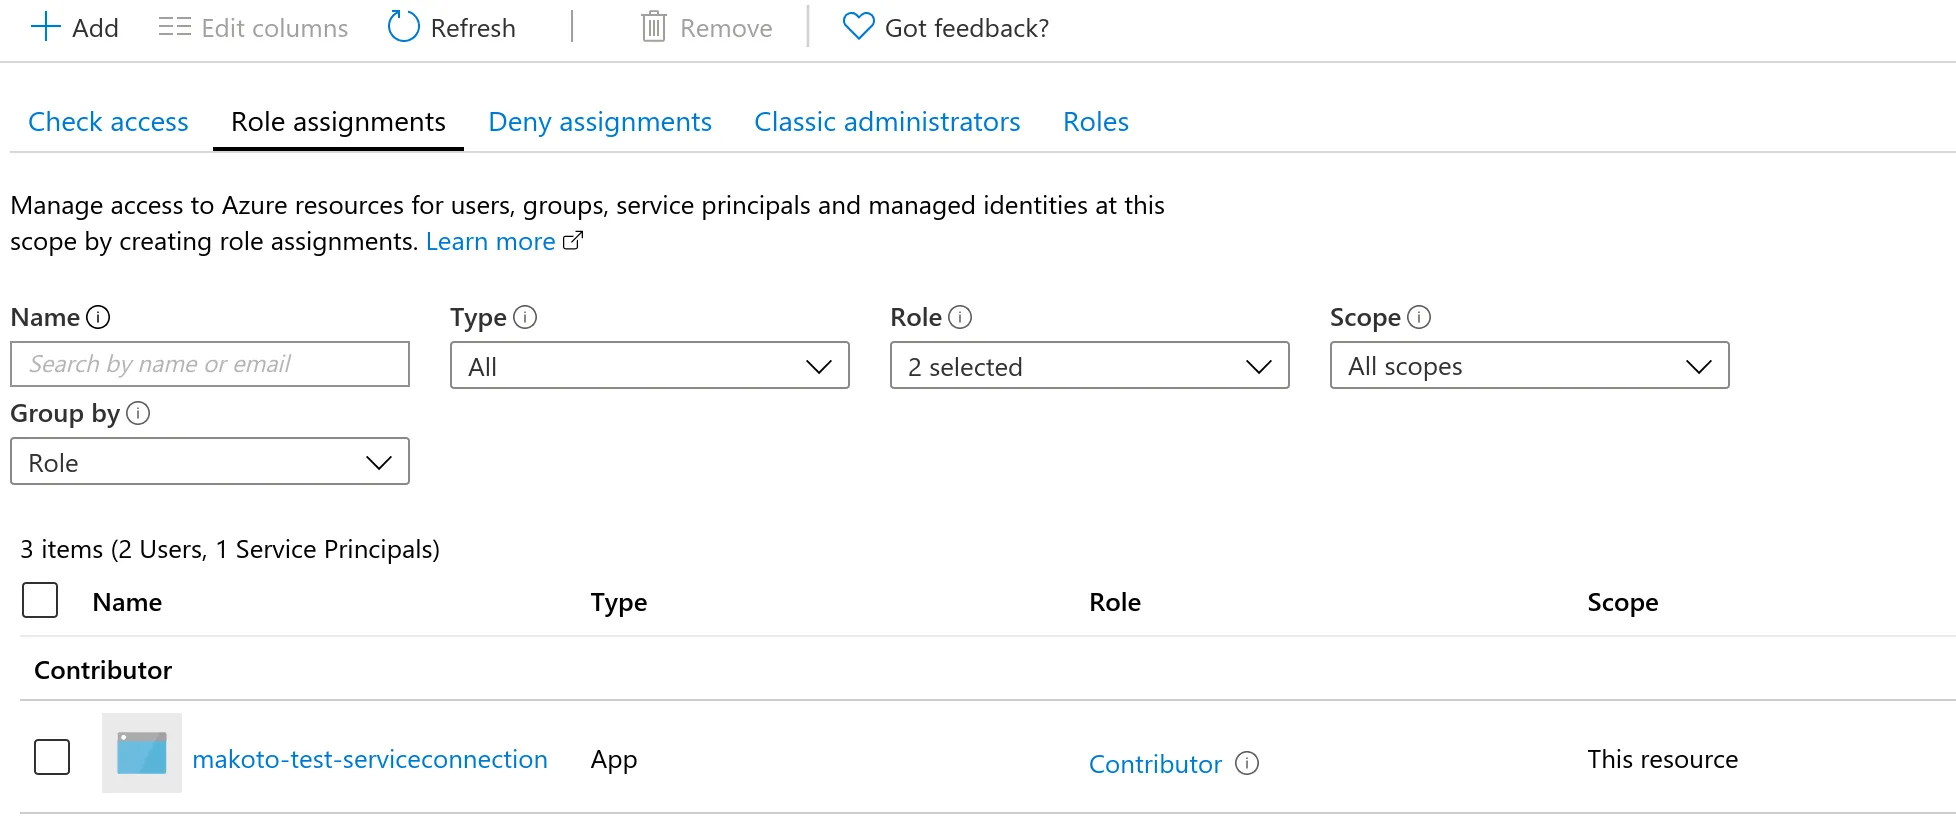Click the info icon next to Scope
The height and width of the screenshot is (830, 1956).
coord(1419,317)
